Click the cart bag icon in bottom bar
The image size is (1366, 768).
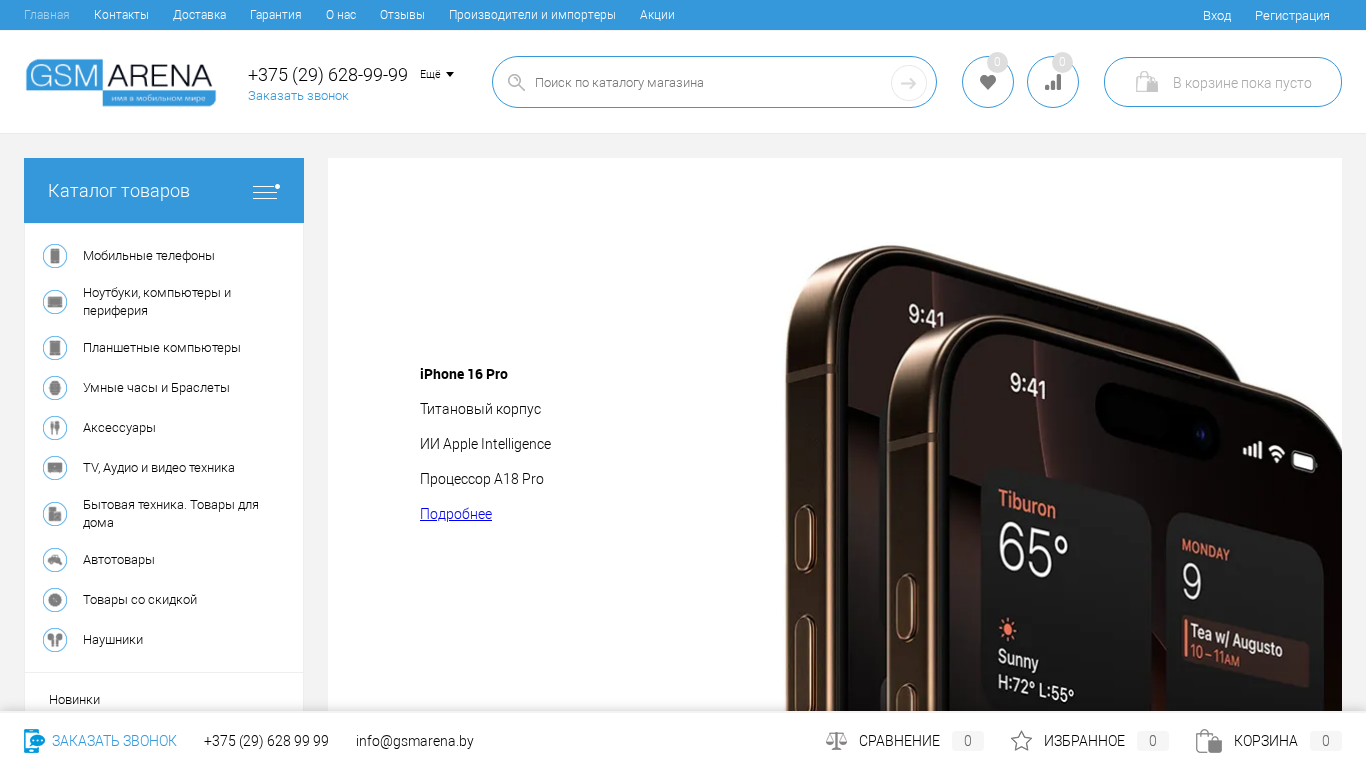click(1208, 741)
